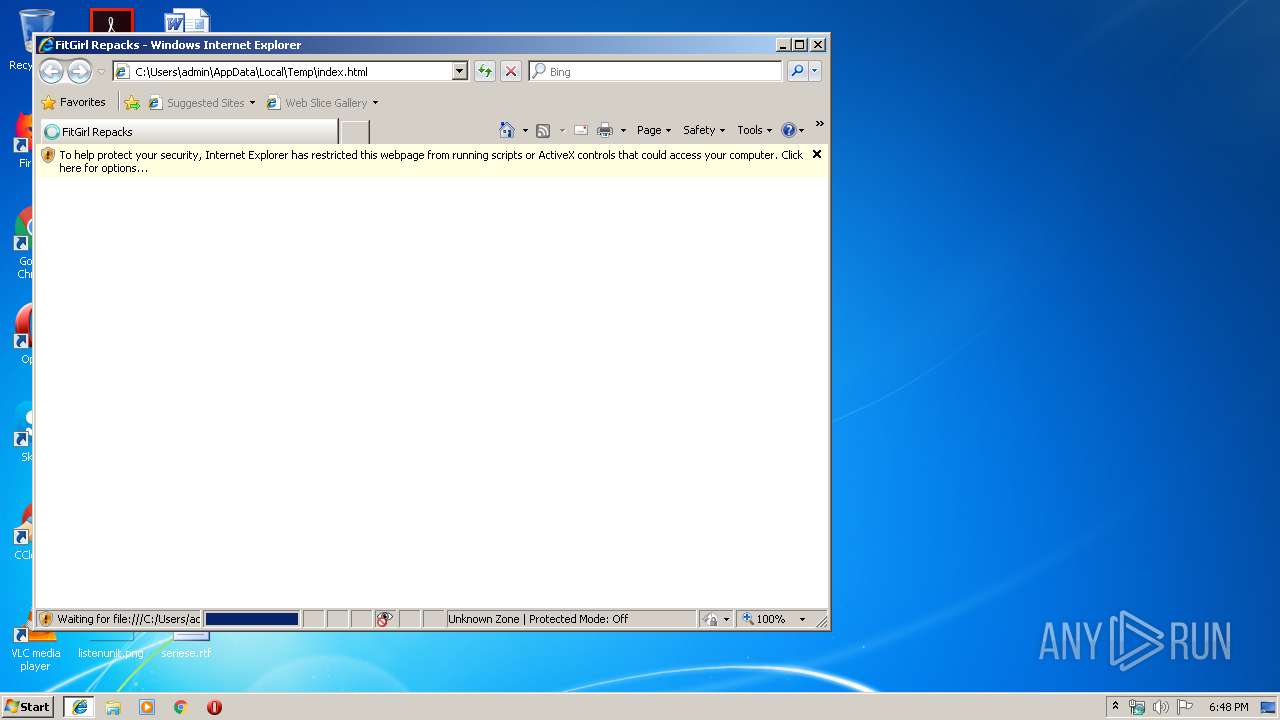The height and width of the screenshot is (720, 1280).
Task: Open search provider options dropdown
Action: [815, 71]
